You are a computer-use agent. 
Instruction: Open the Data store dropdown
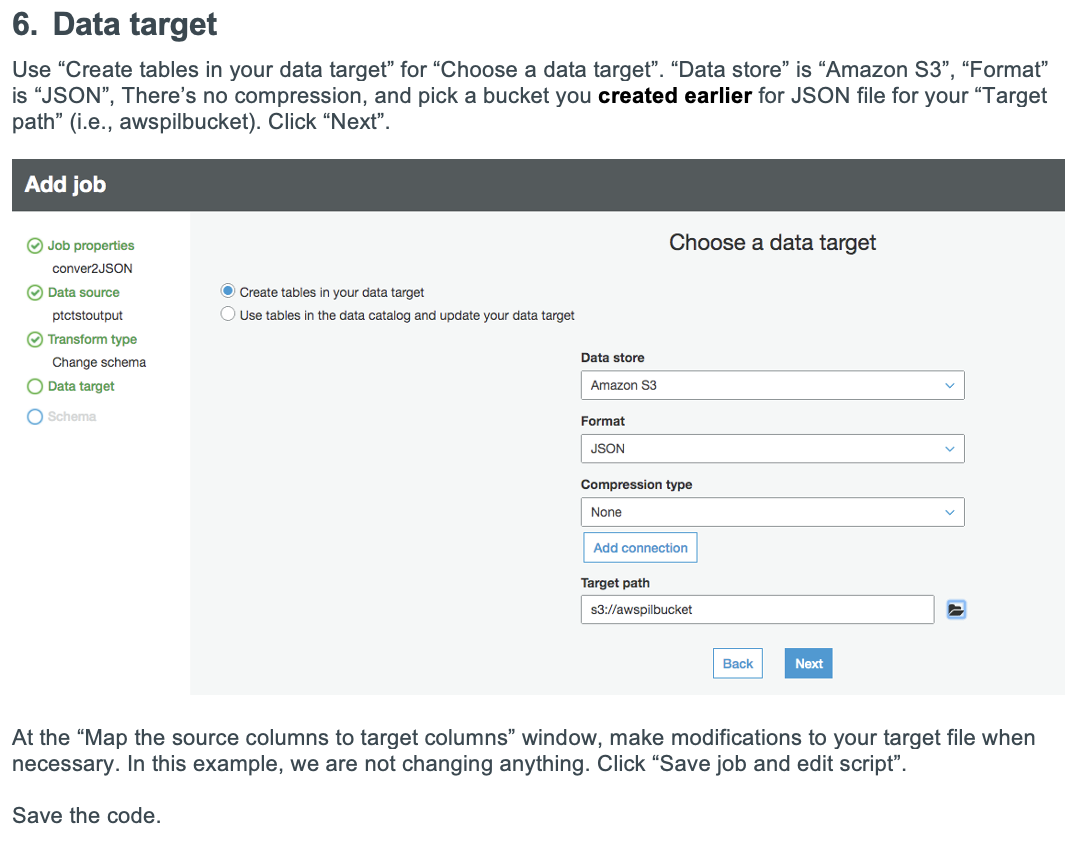[x=772, y=386]
